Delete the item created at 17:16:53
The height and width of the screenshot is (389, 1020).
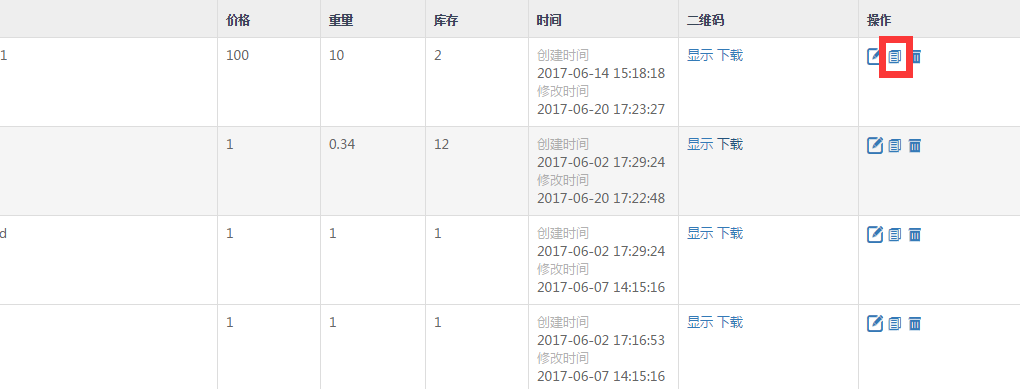915,324
